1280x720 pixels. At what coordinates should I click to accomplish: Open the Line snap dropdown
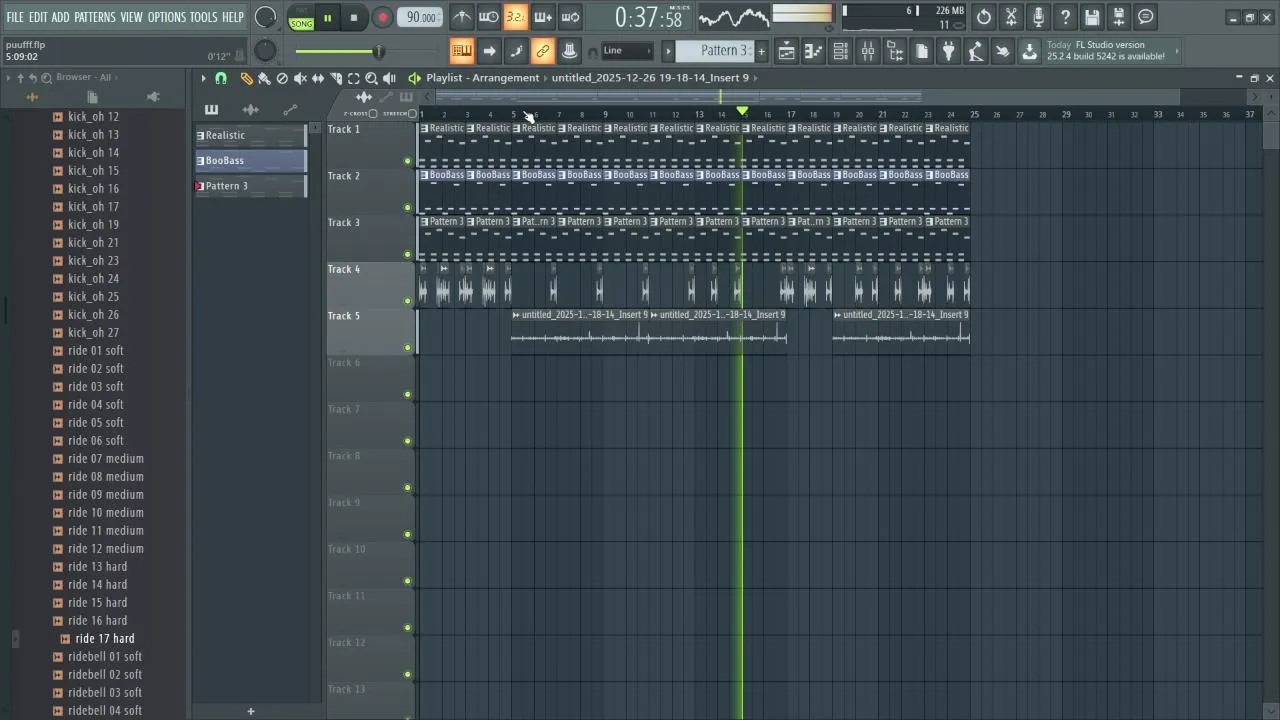coord(627,51)
